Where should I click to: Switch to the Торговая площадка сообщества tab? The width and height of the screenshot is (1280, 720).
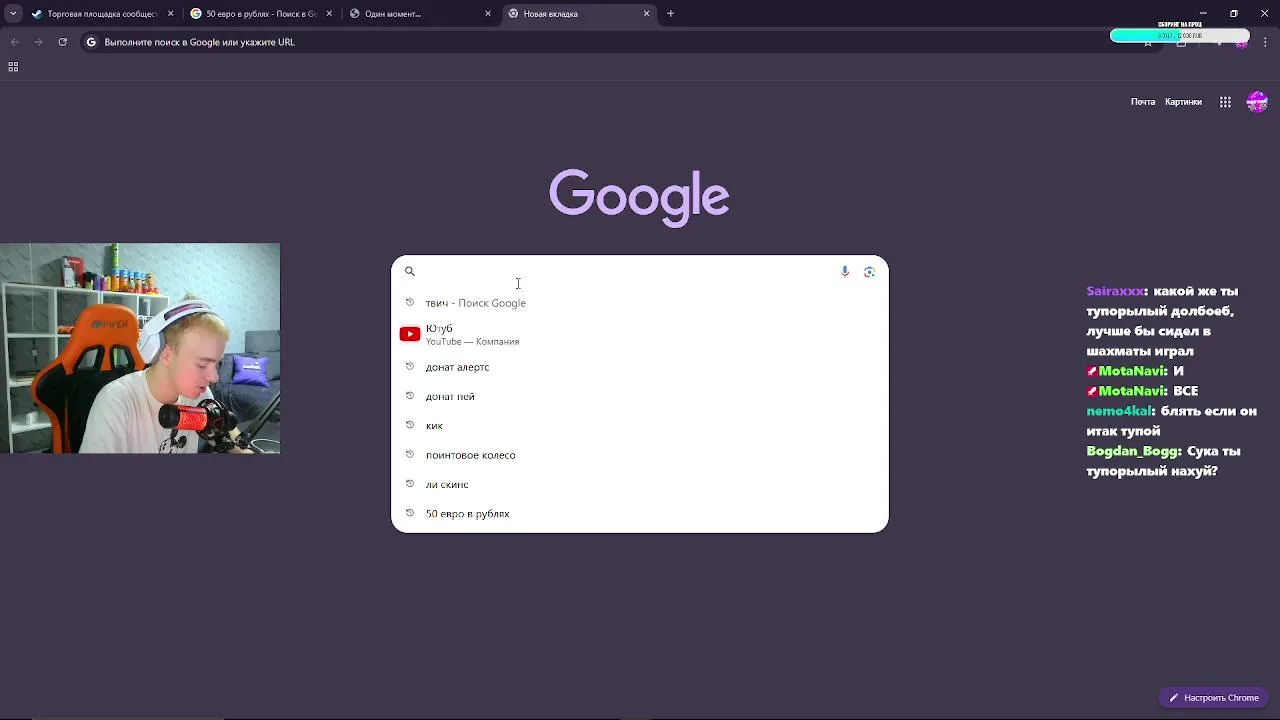tap(101, 14)
